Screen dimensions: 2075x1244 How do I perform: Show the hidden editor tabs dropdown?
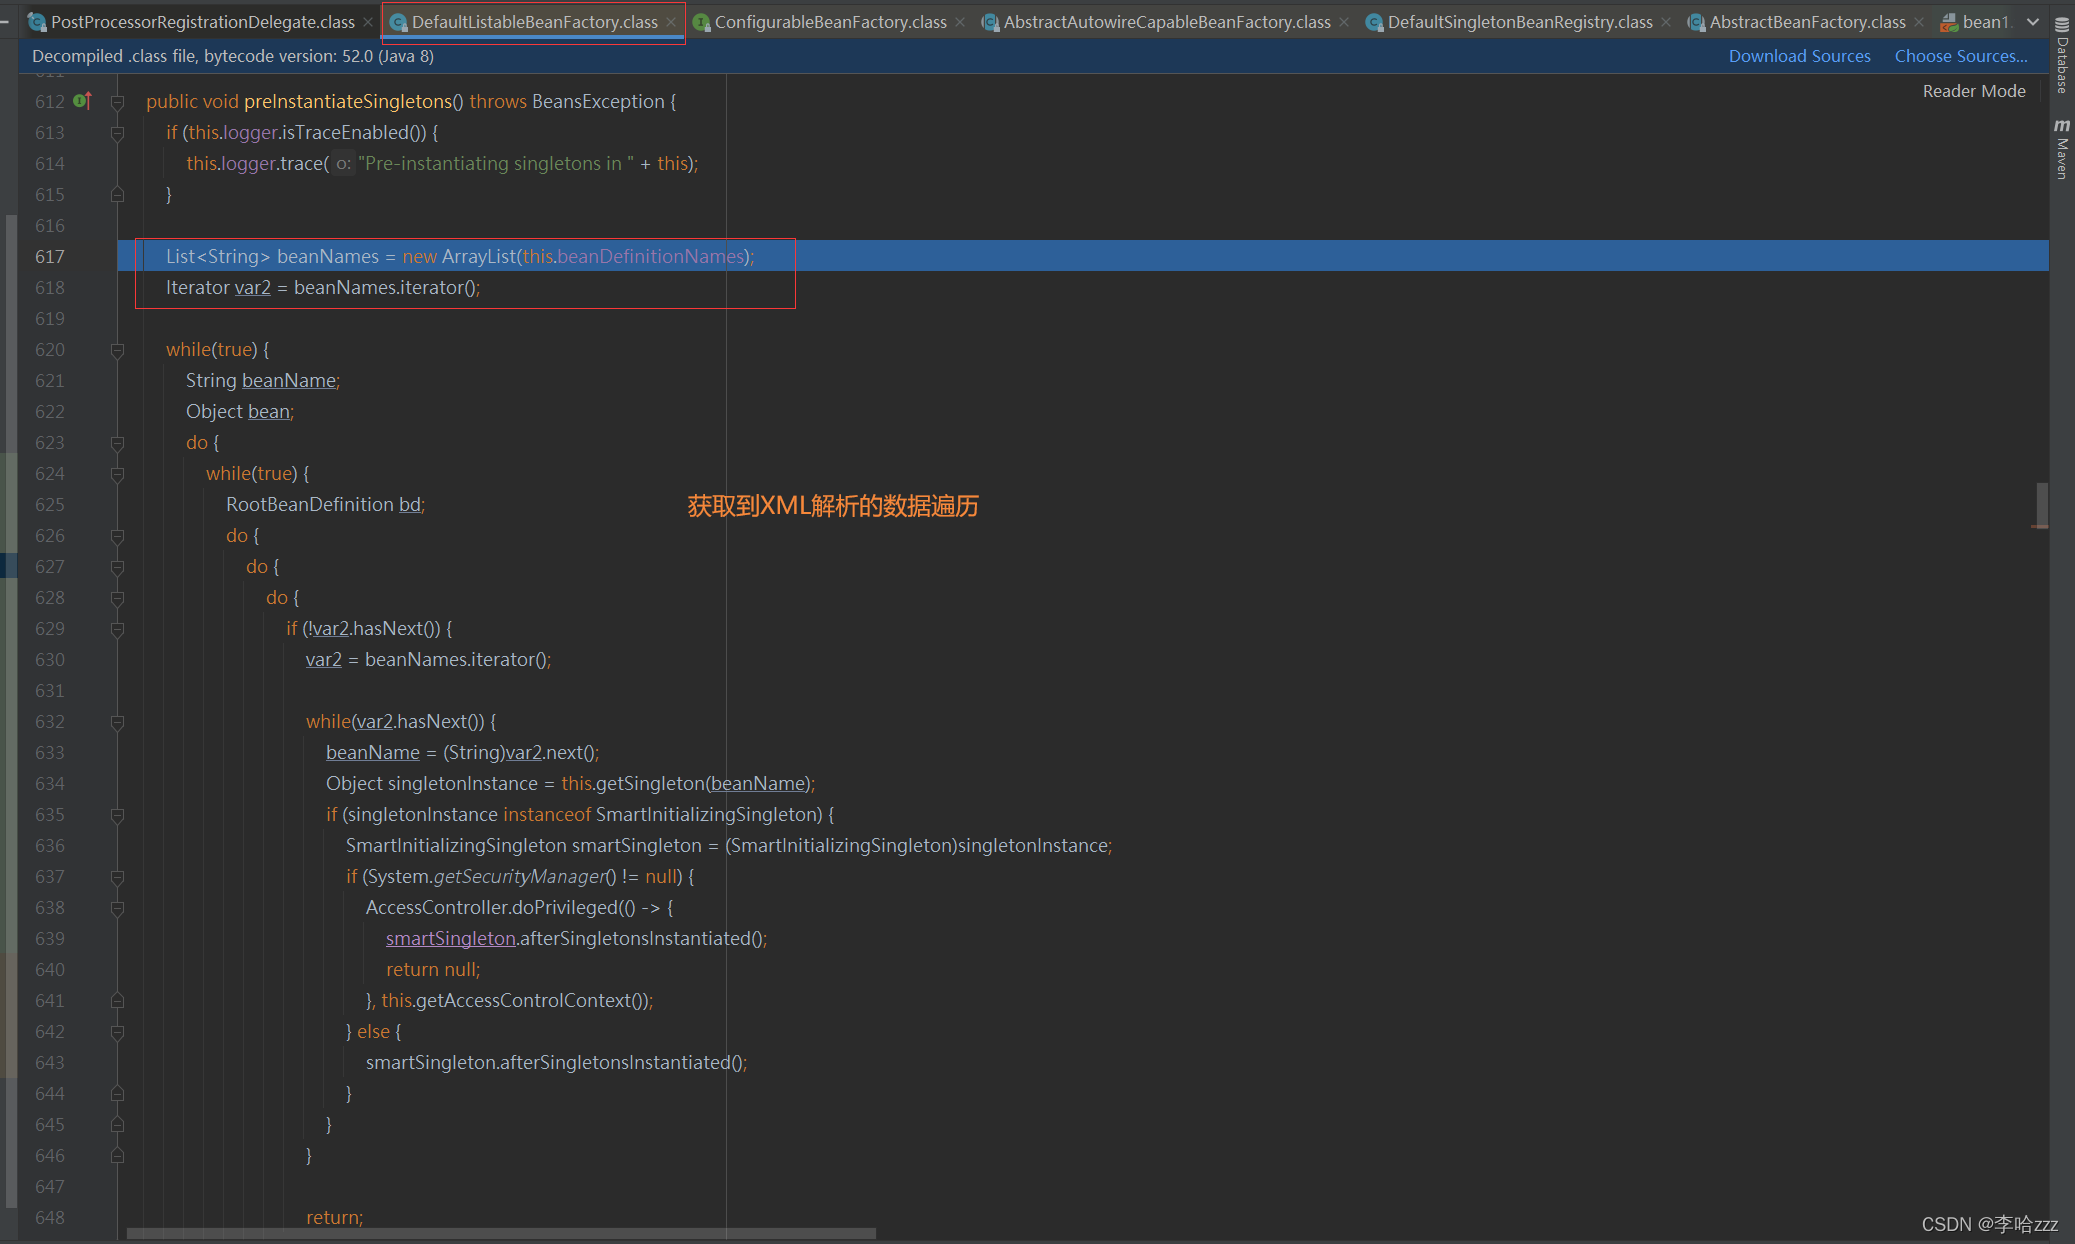pos(2033,22)
